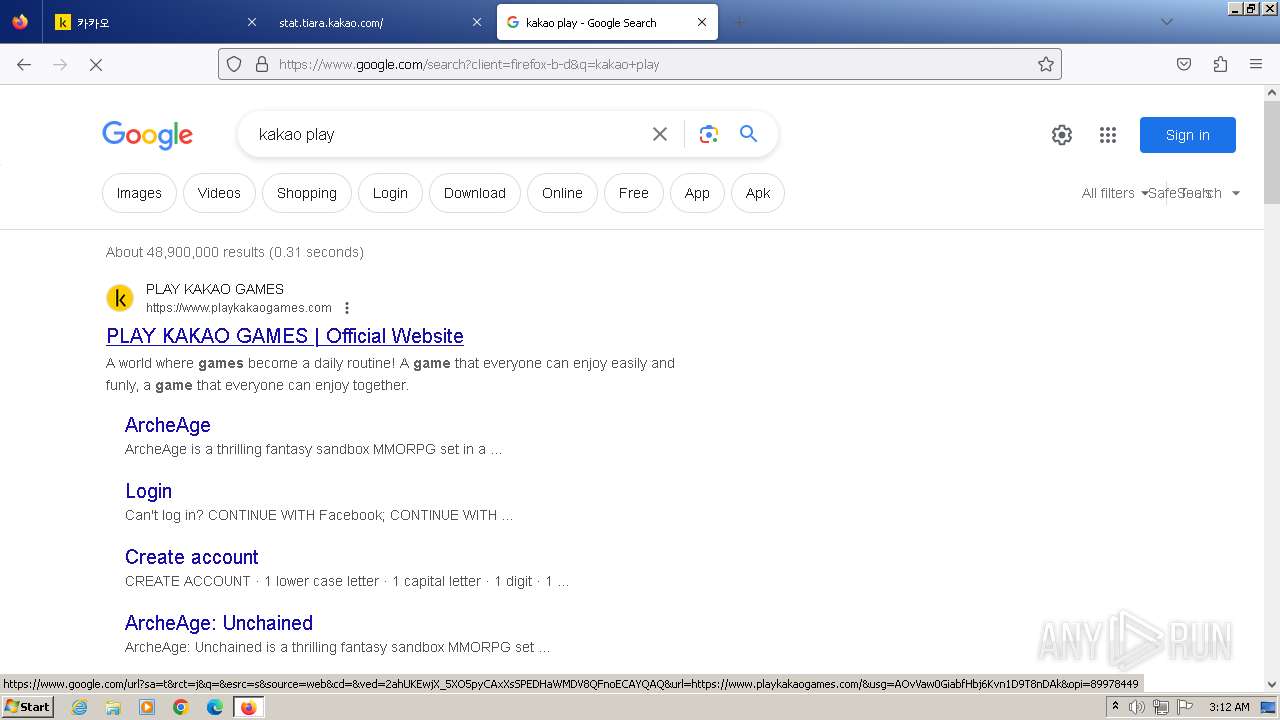Open the Extensions puzzle icon

(1220, 64)
